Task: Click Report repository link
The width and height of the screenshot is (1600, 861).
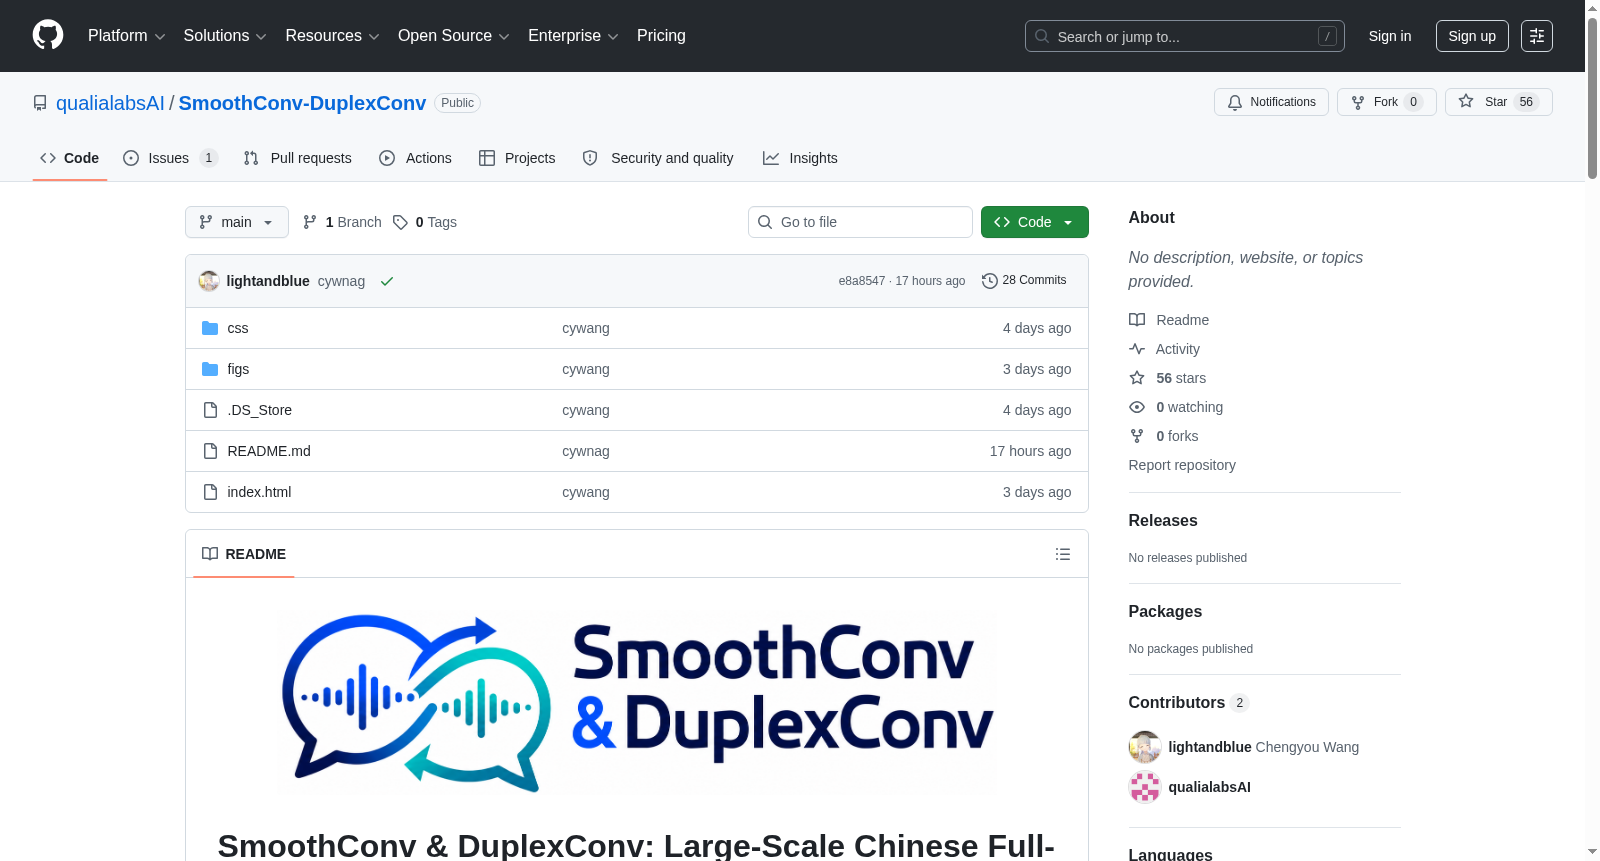Action: pyautogui.click(x=1182, y=465)
